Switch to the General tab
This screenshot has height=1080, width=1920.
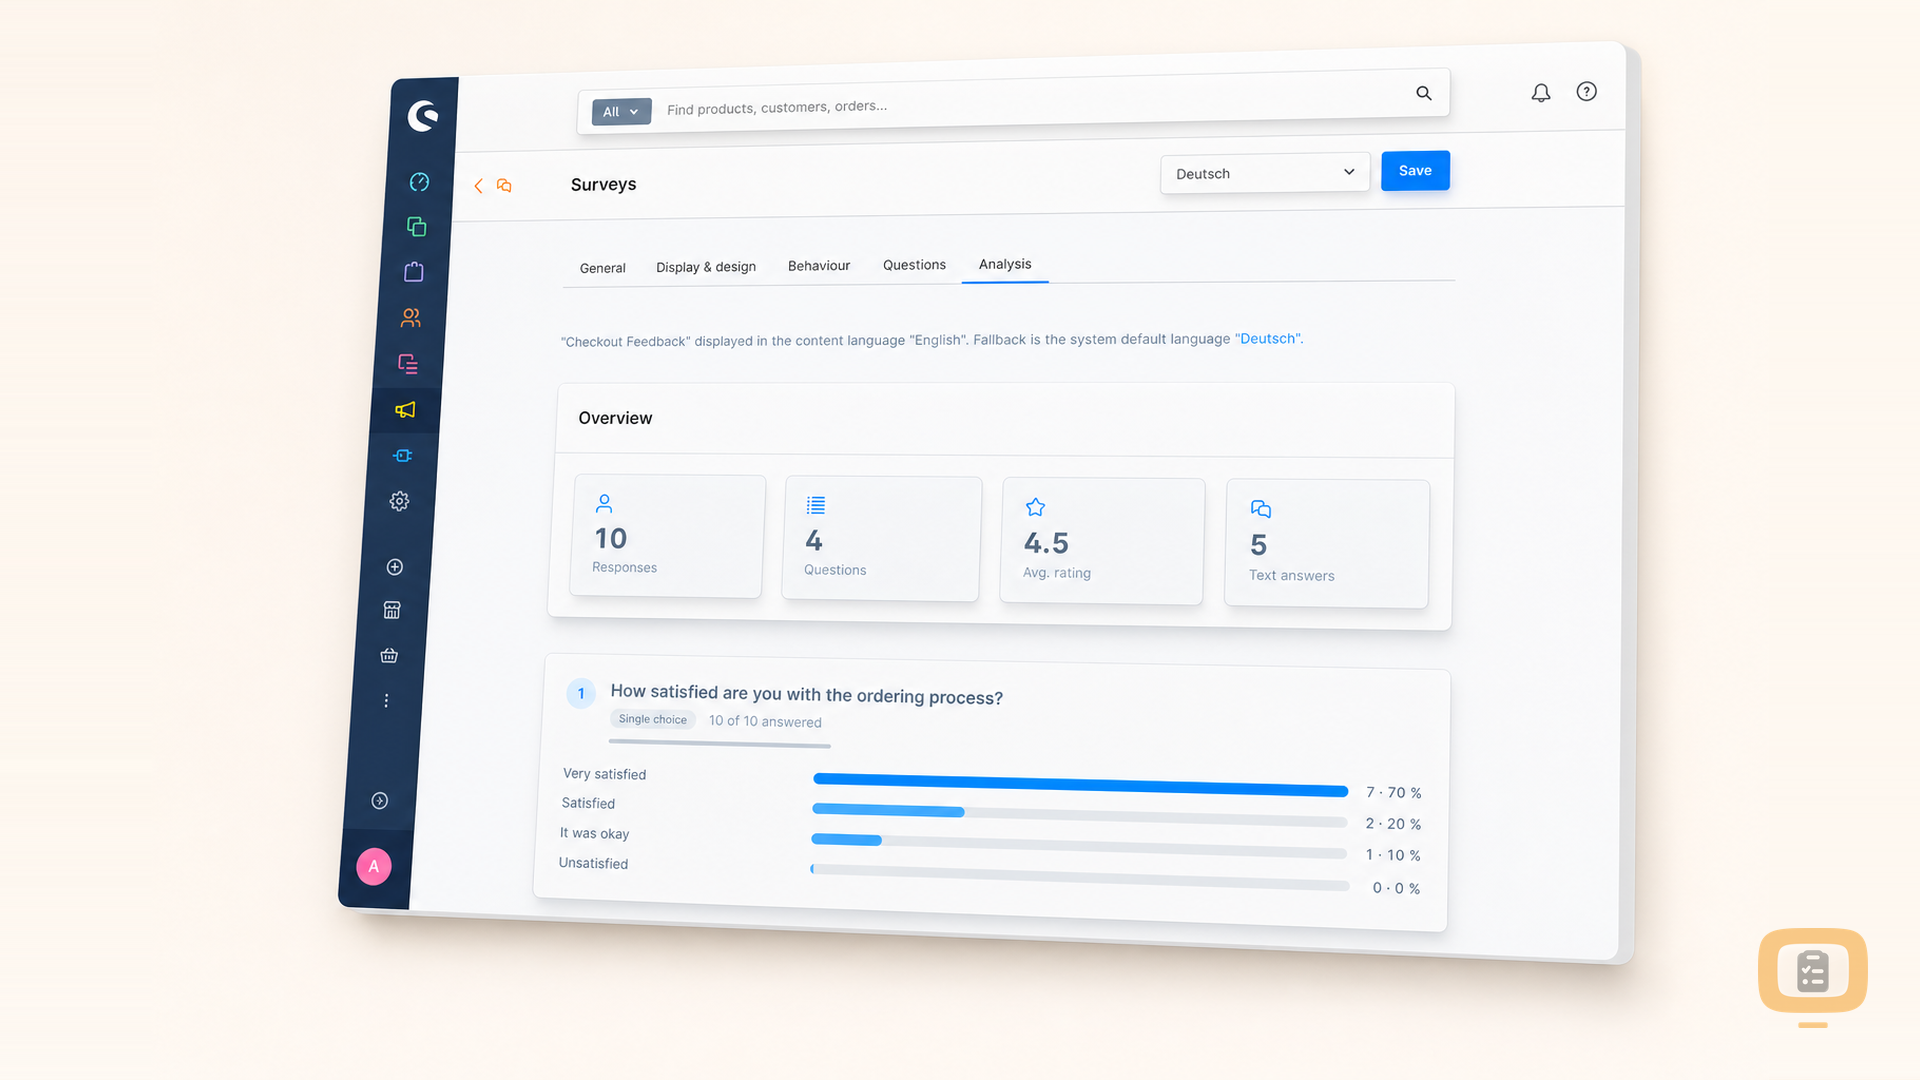point(603,268)
